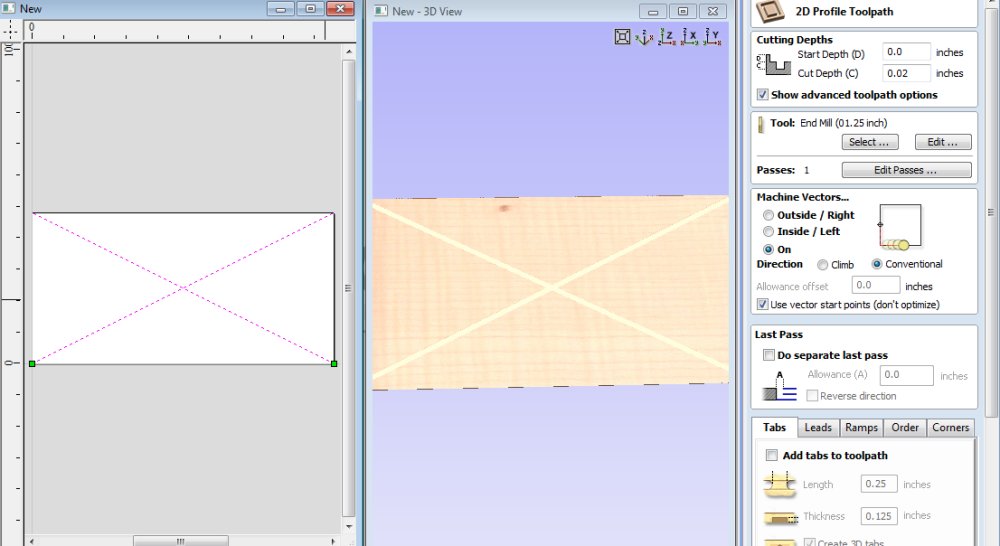Switch to the Ramps tab
1000x546 pixels.
point(860,427)
